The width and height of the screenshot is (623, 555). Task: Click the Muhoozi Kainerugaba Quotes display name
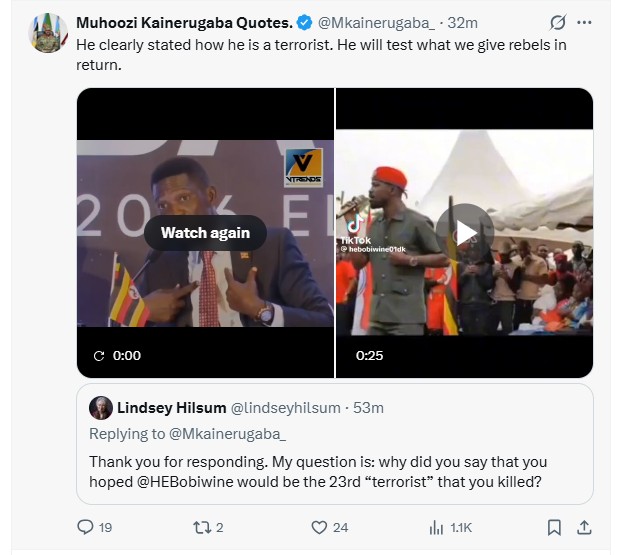tap(186, 23)
